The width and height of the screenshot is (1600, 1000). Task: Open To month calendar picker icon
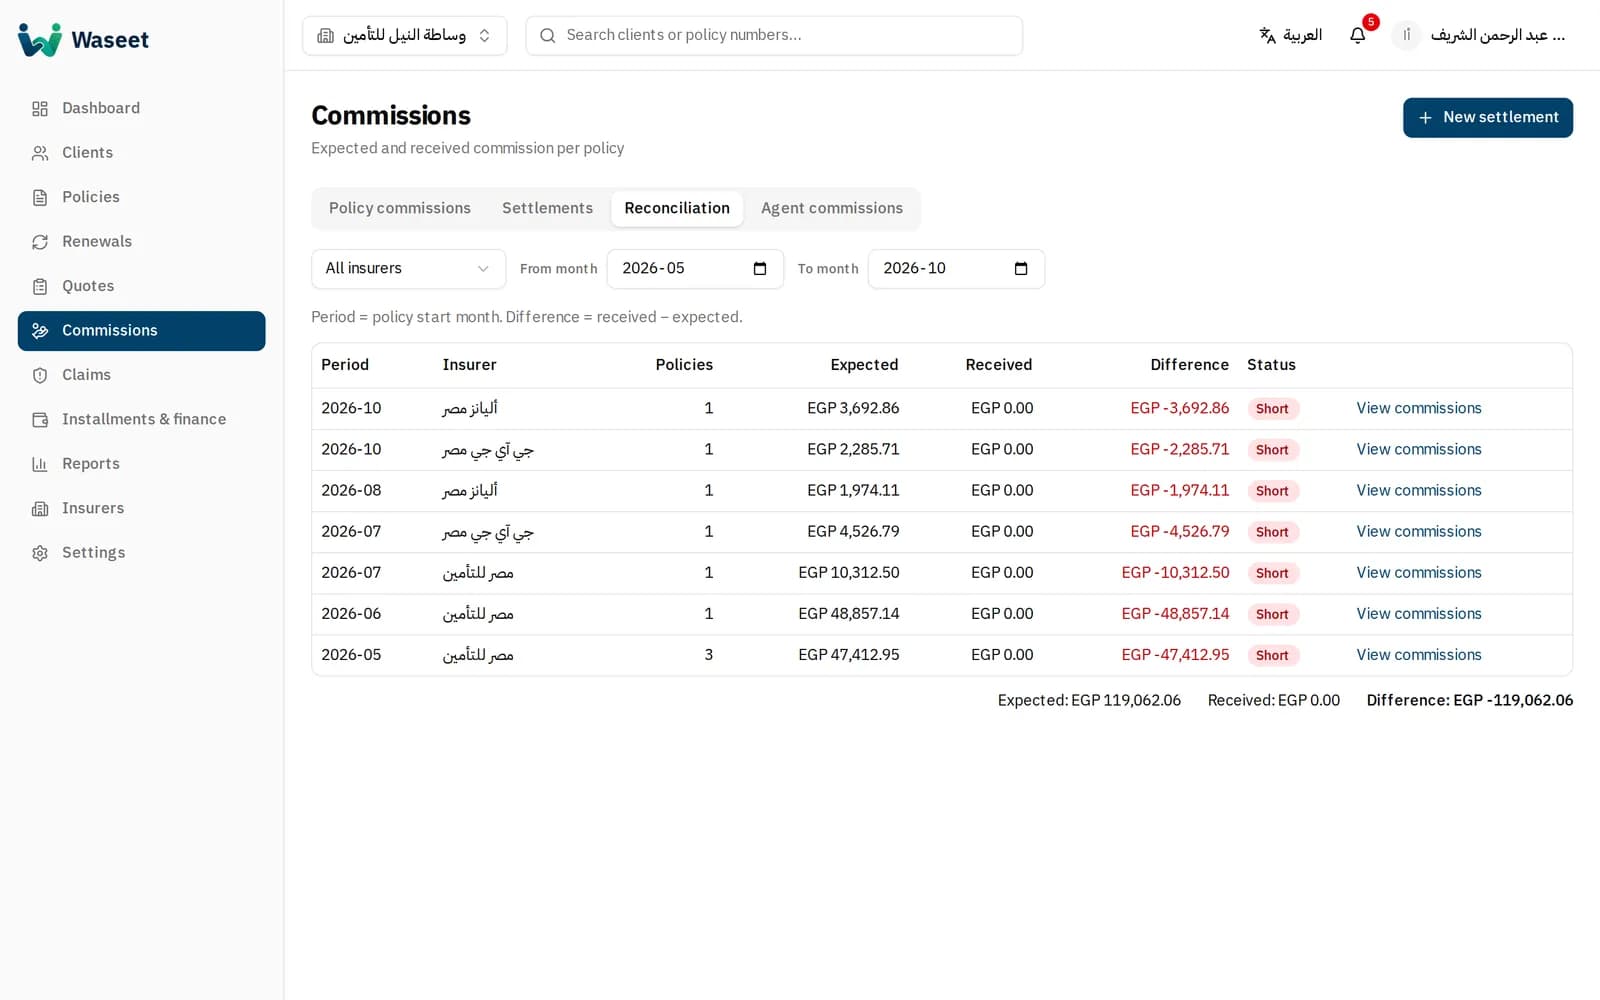tap(1021, 268)
